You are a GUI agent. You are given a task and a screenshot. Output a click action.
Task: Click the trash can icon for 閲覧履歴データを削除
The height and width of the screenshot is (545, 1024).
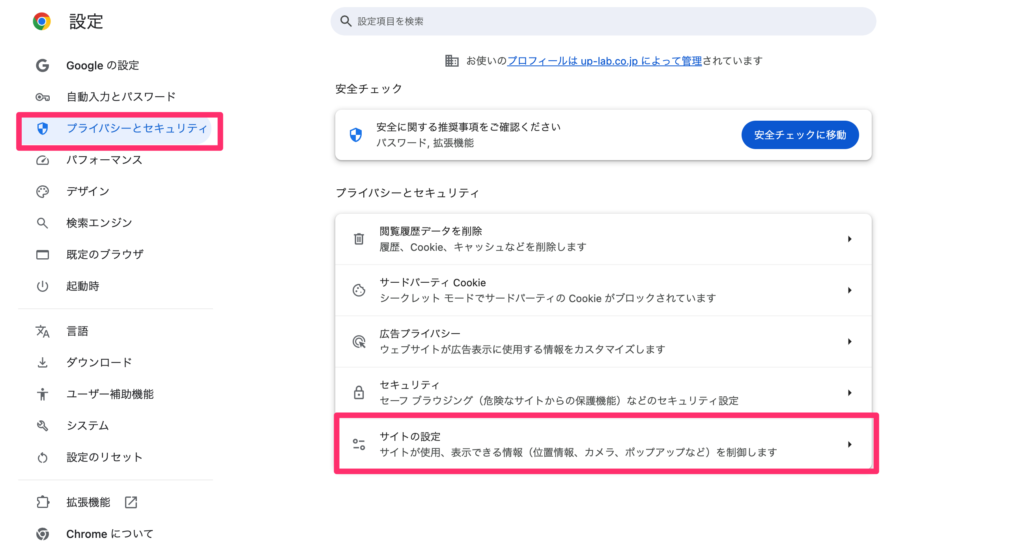359,239
